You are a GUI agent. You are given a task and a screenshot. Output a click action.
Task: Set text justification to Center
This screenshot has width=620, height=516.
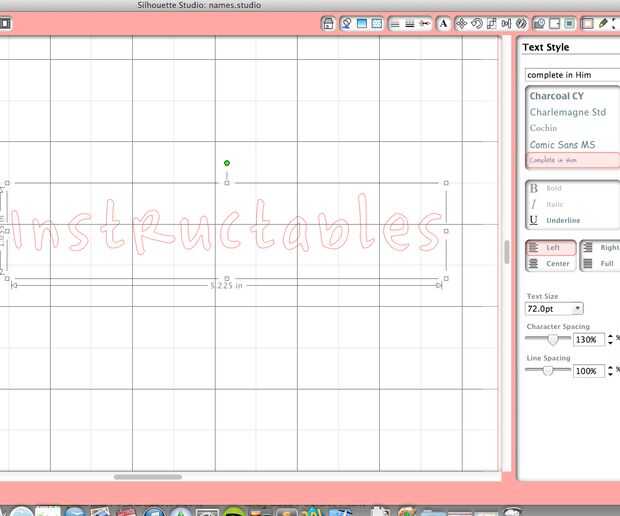click(551, 264)
